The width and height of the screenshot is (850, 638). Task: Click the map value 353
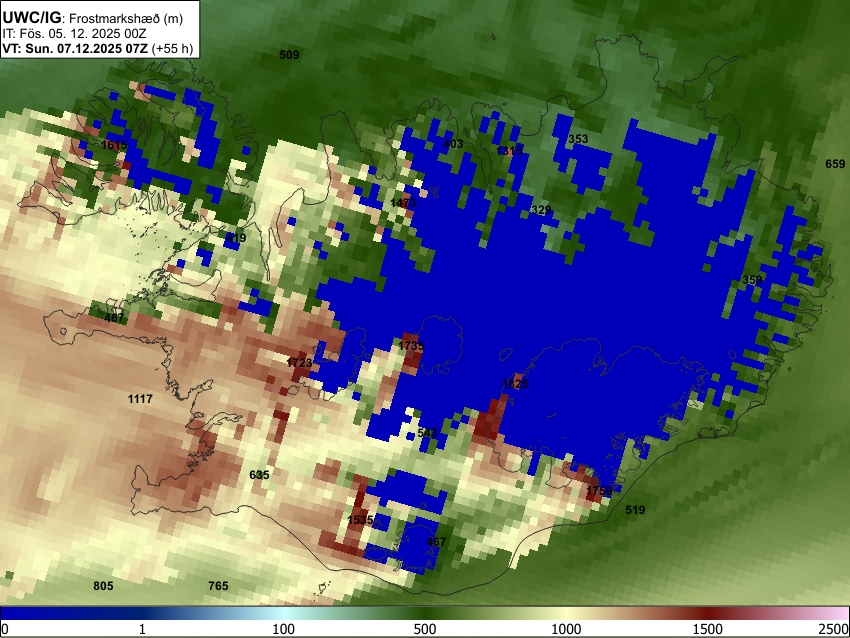tap(578, 139)
